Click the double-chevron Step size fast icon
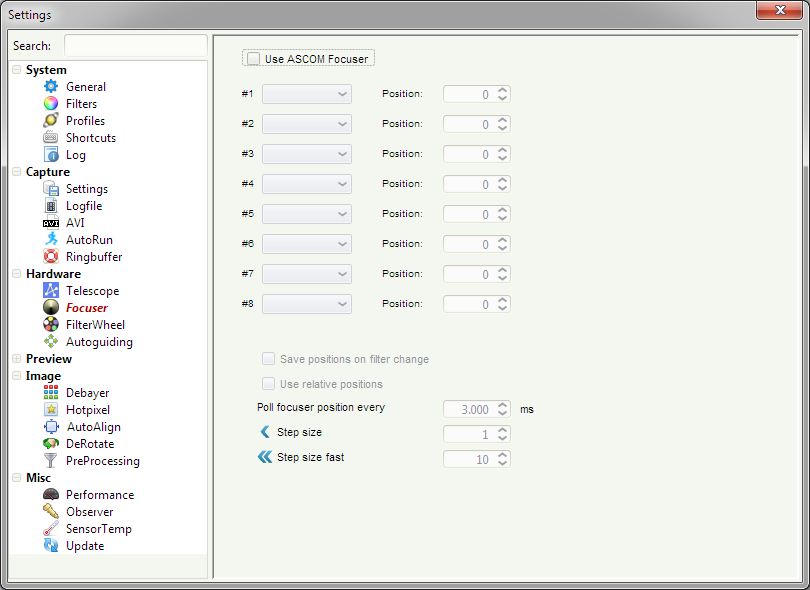 [x=264, y=457]
